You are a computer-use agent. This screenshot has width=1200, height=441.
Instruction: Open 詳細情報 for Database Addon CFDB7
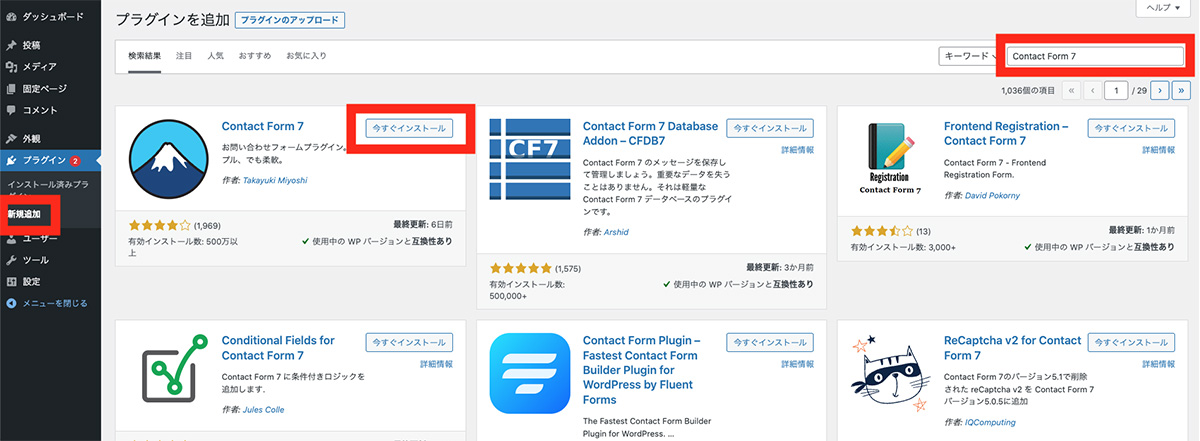[x=797, y=150]
